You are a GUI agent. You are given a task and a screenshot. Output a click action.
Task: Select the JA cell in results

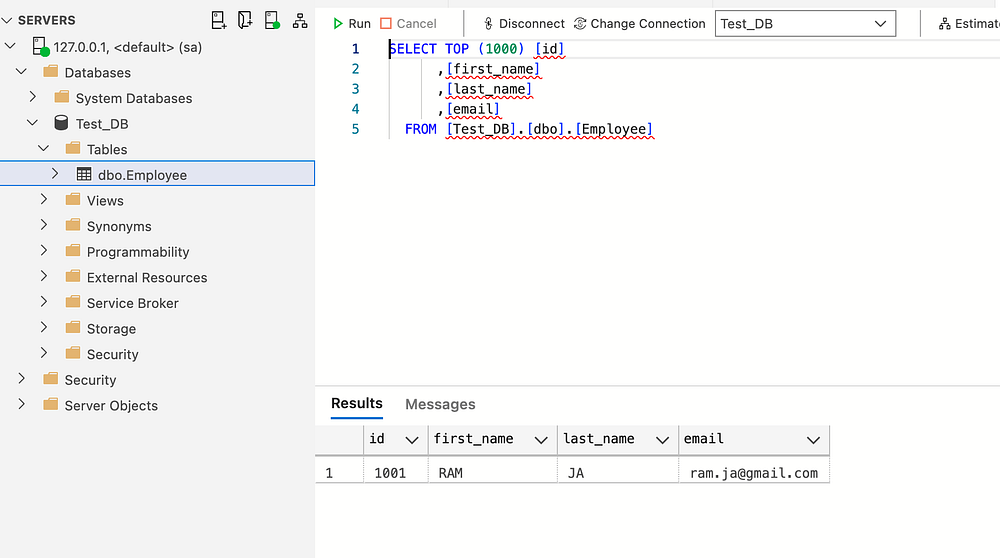618,473
